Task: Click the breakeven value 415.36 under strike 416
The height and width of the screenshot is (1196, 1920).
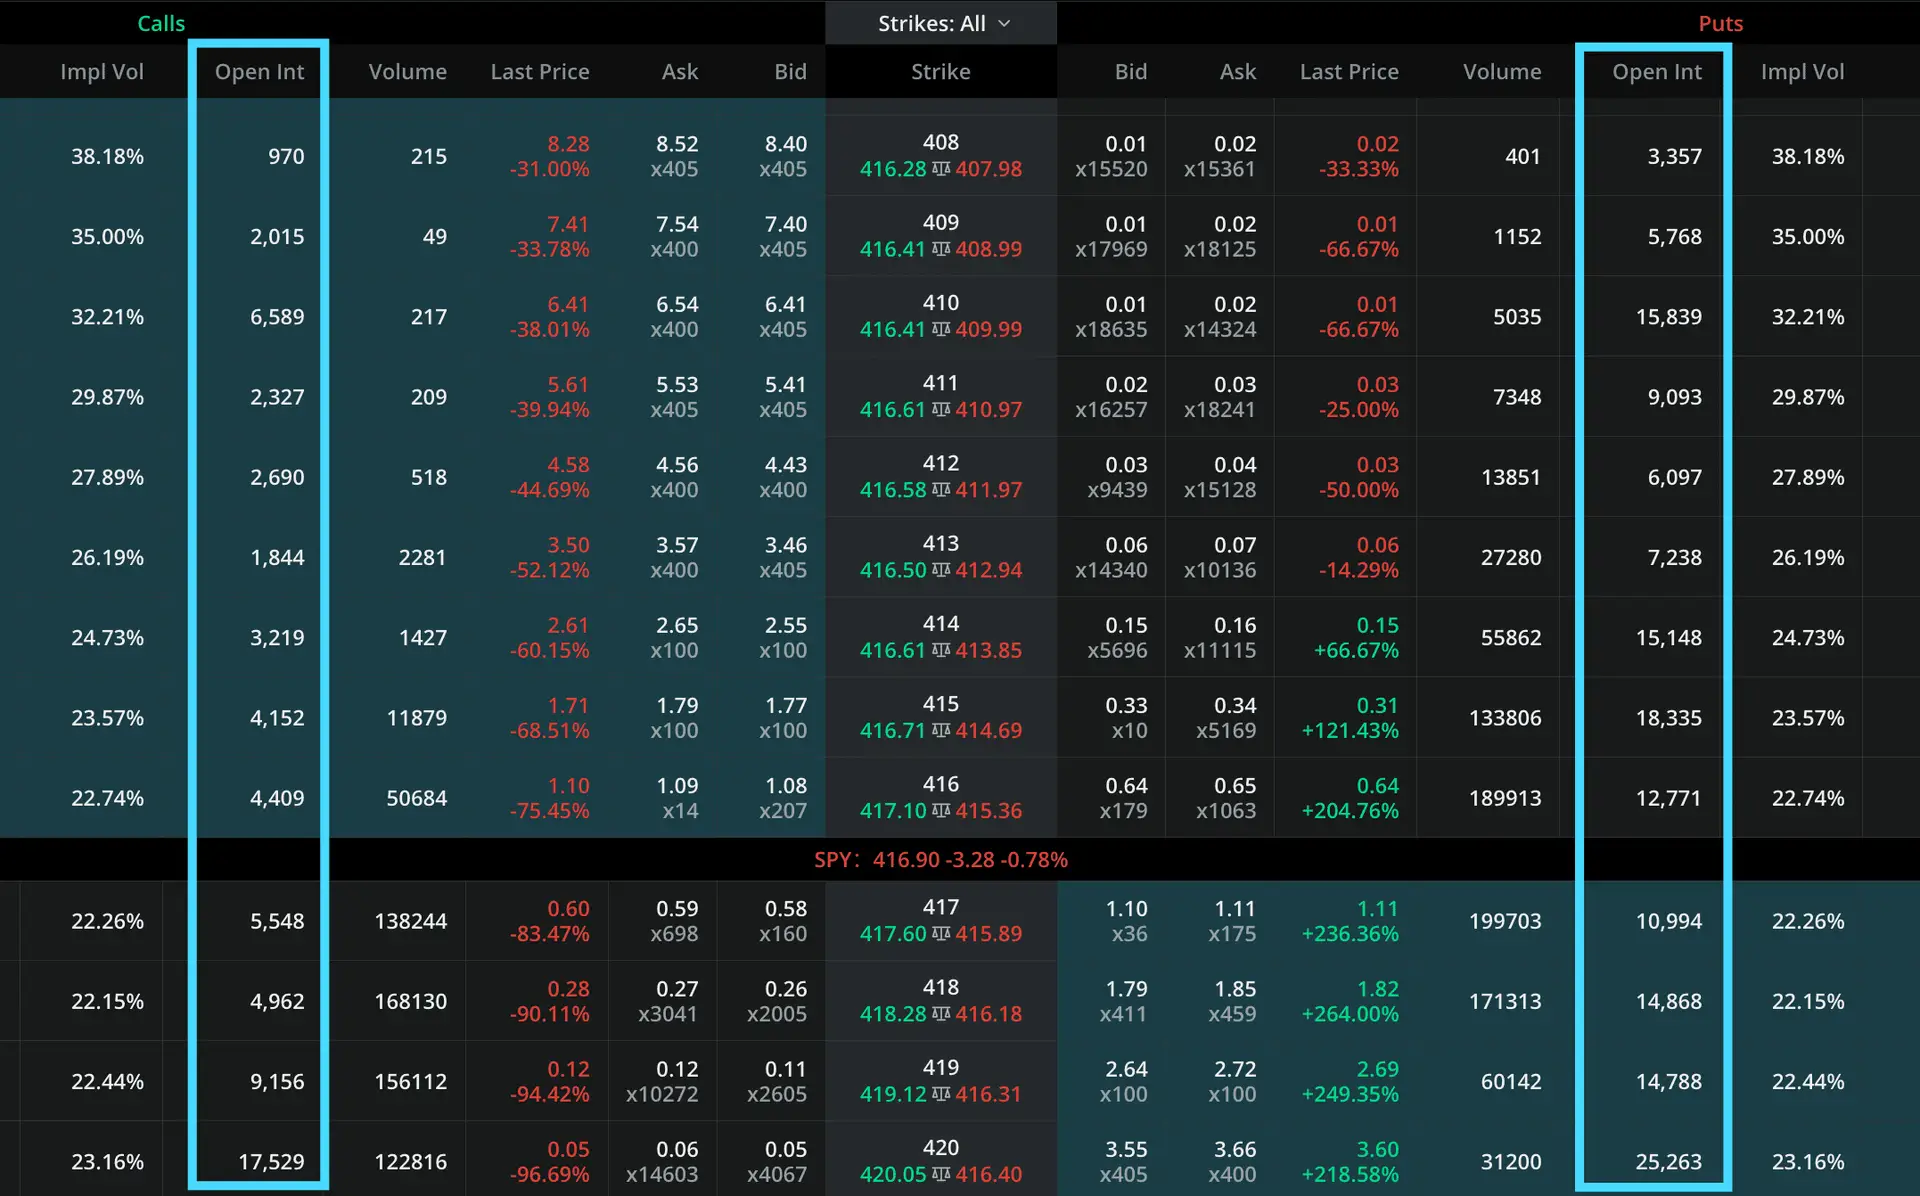Action: coord(988,811)
